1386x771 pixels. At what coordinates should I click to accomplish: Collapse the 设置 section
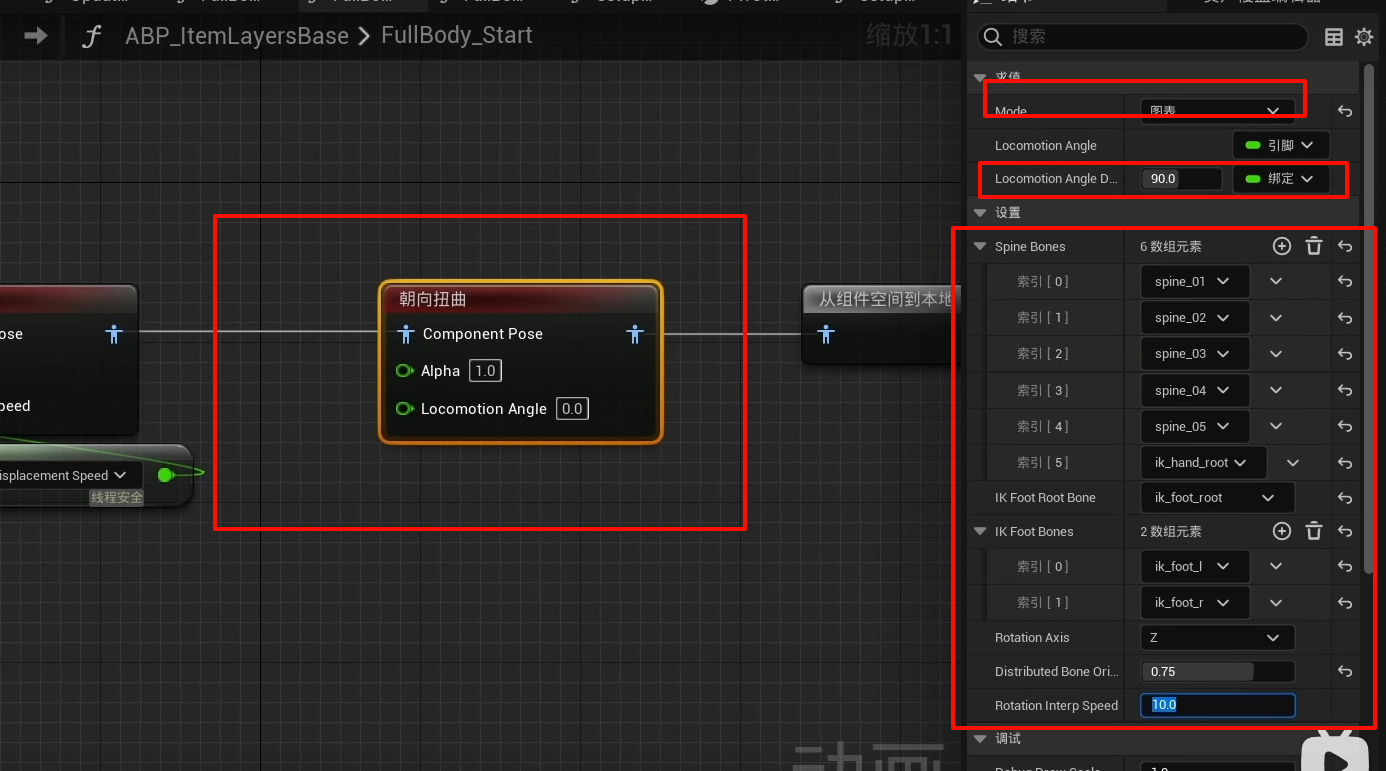[x=980, y=213]
